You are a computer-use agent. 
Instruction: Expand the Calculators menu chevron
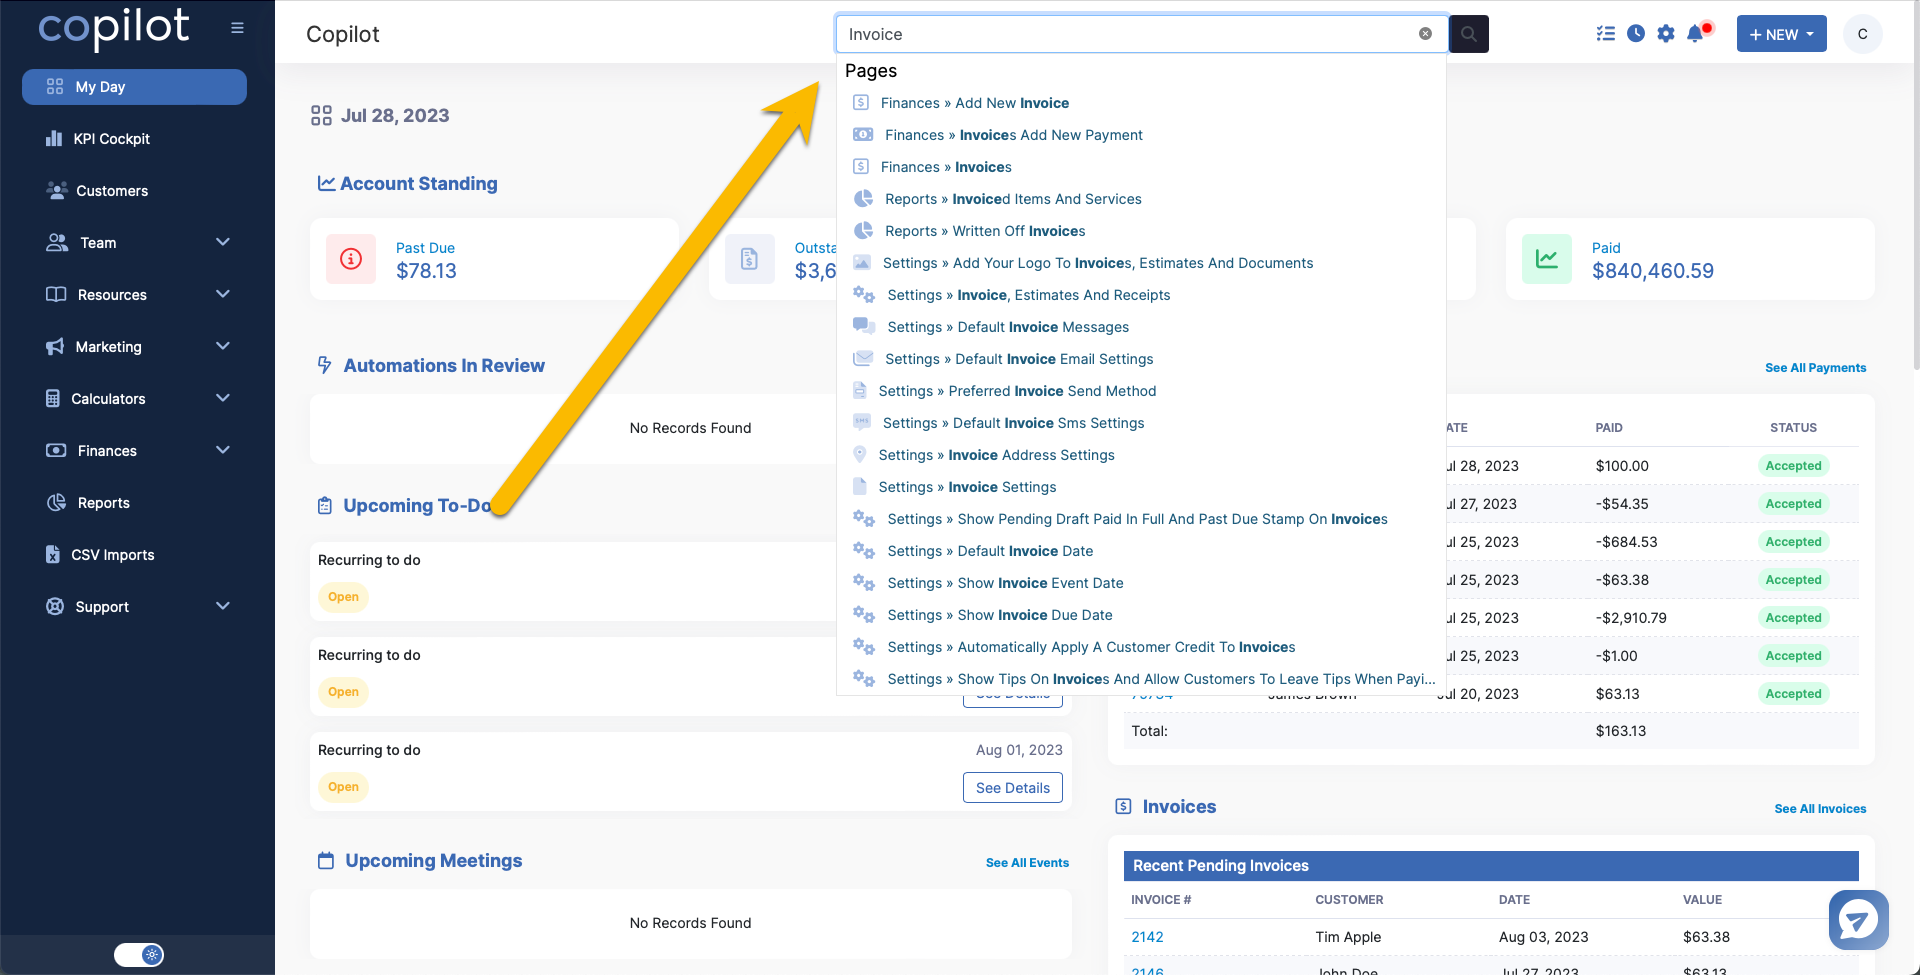223,398
